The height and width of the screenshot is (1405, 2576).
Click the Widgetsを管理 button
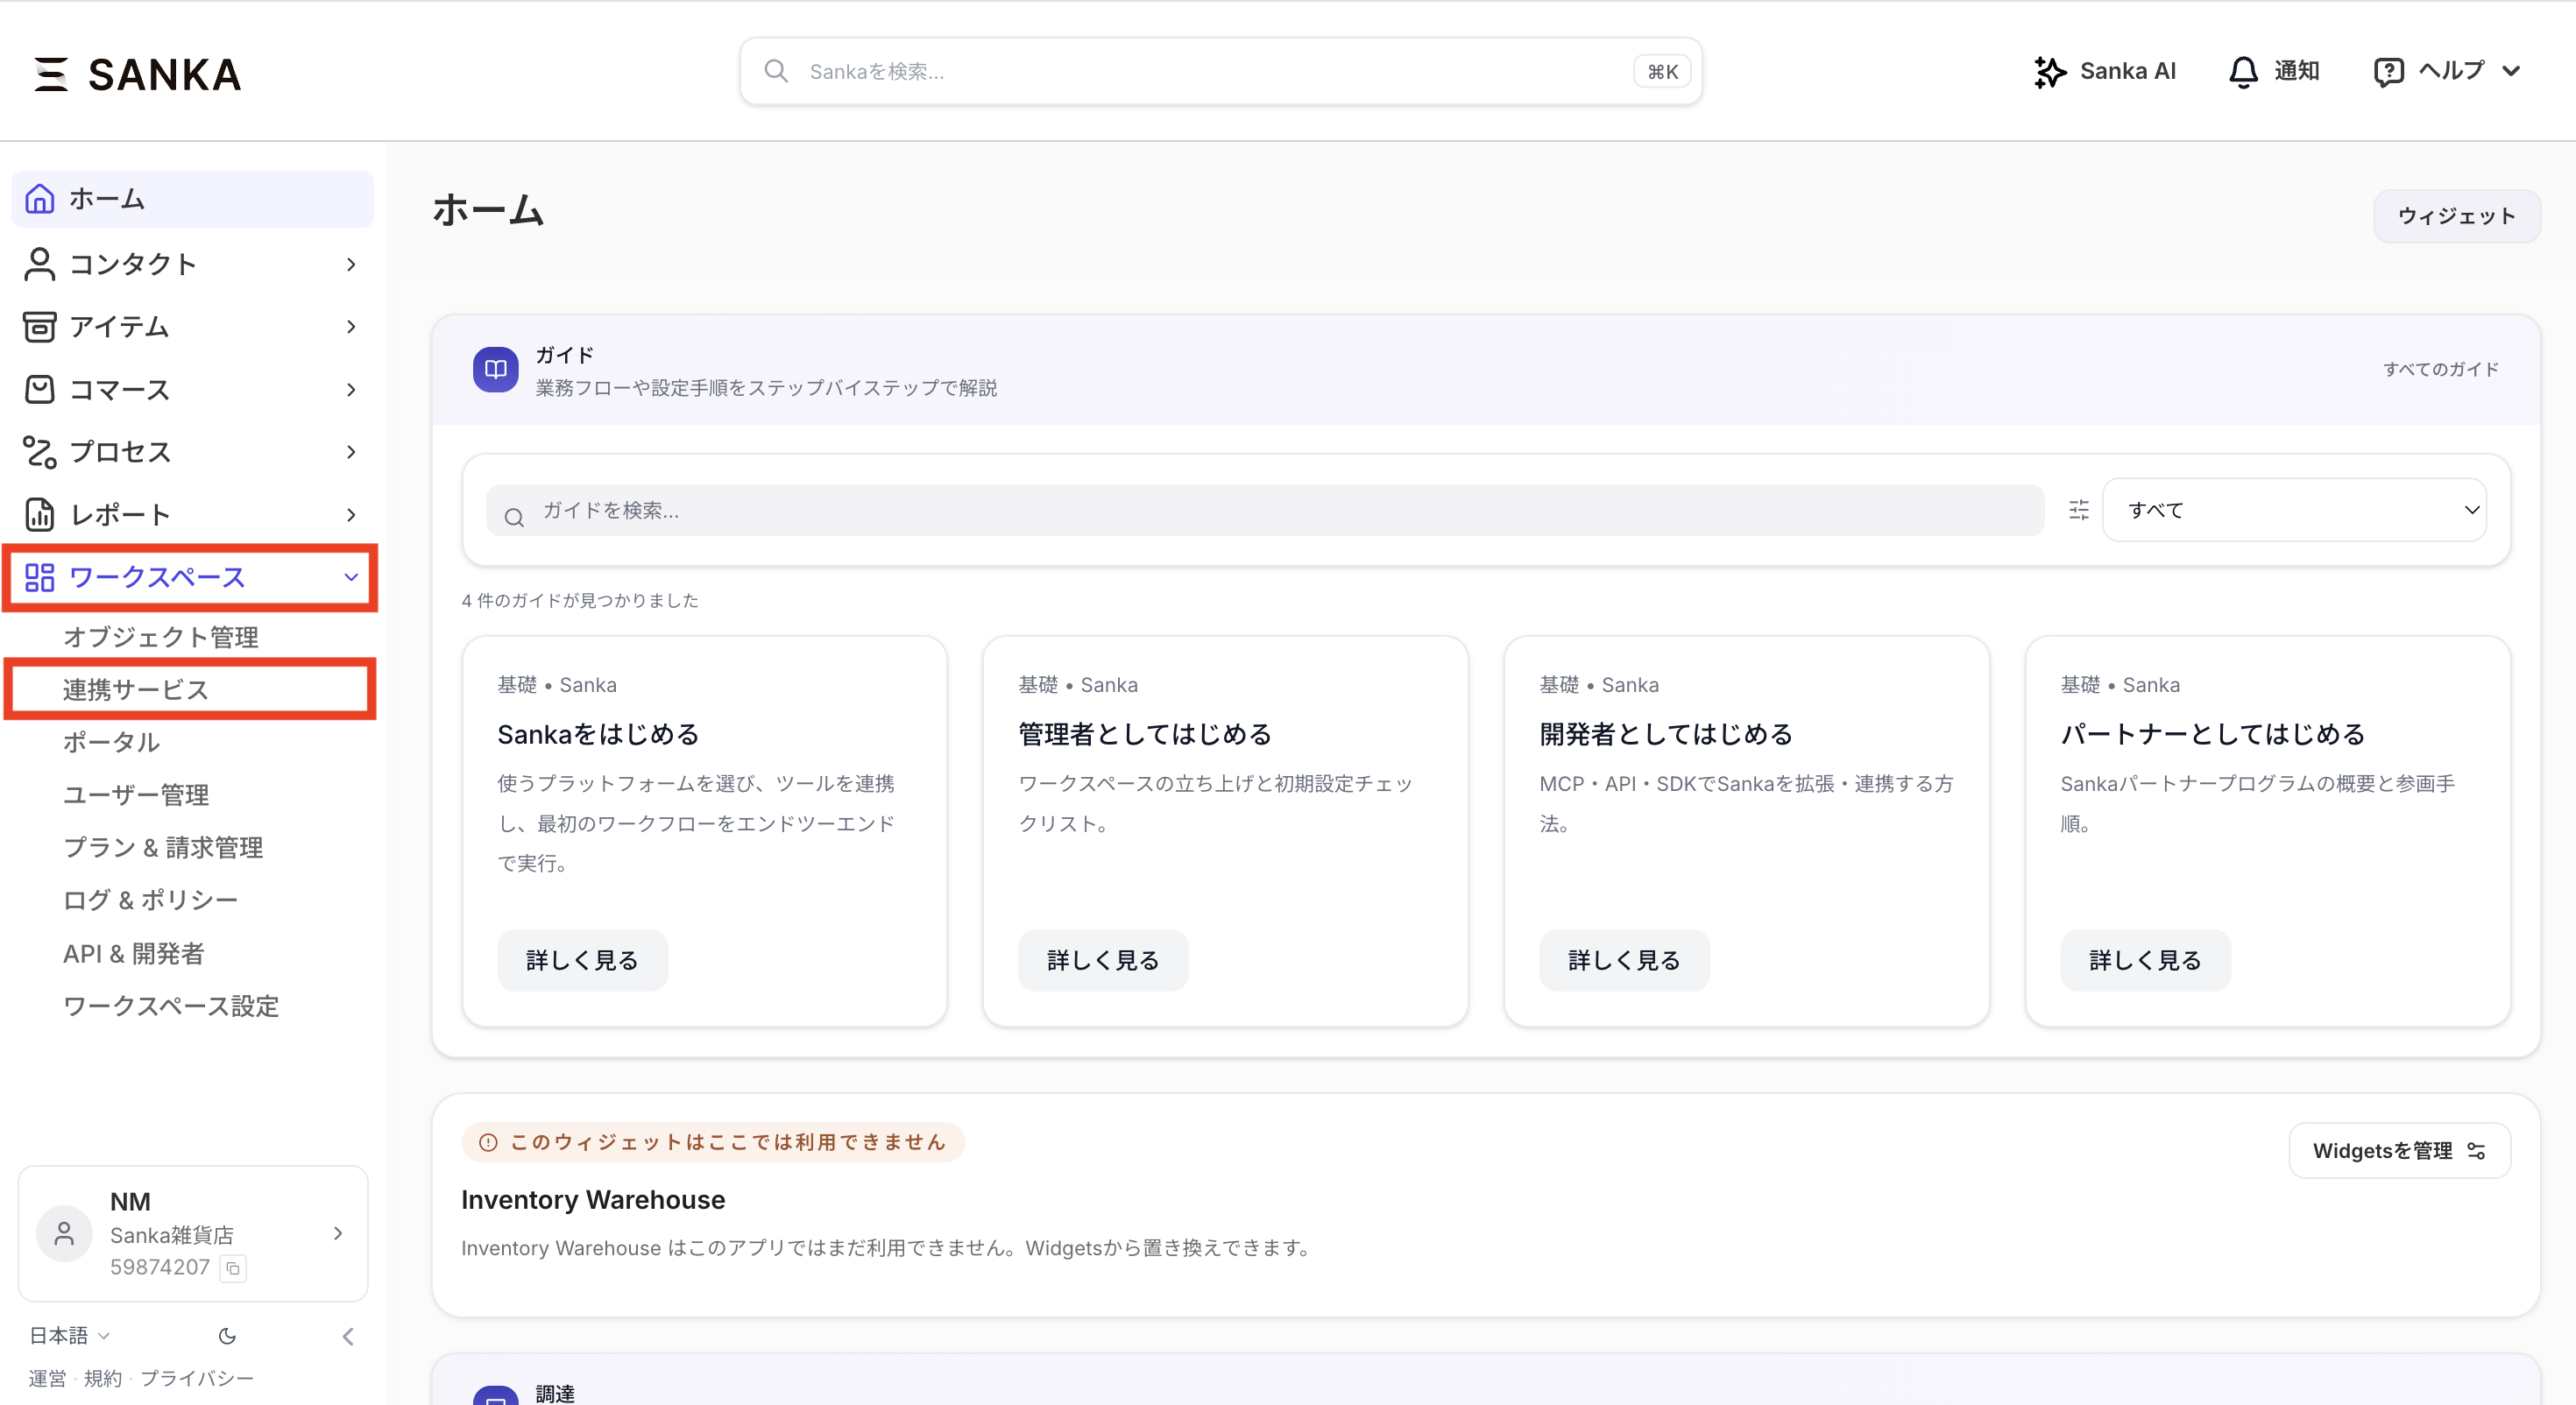(x=2399, y=1150)
